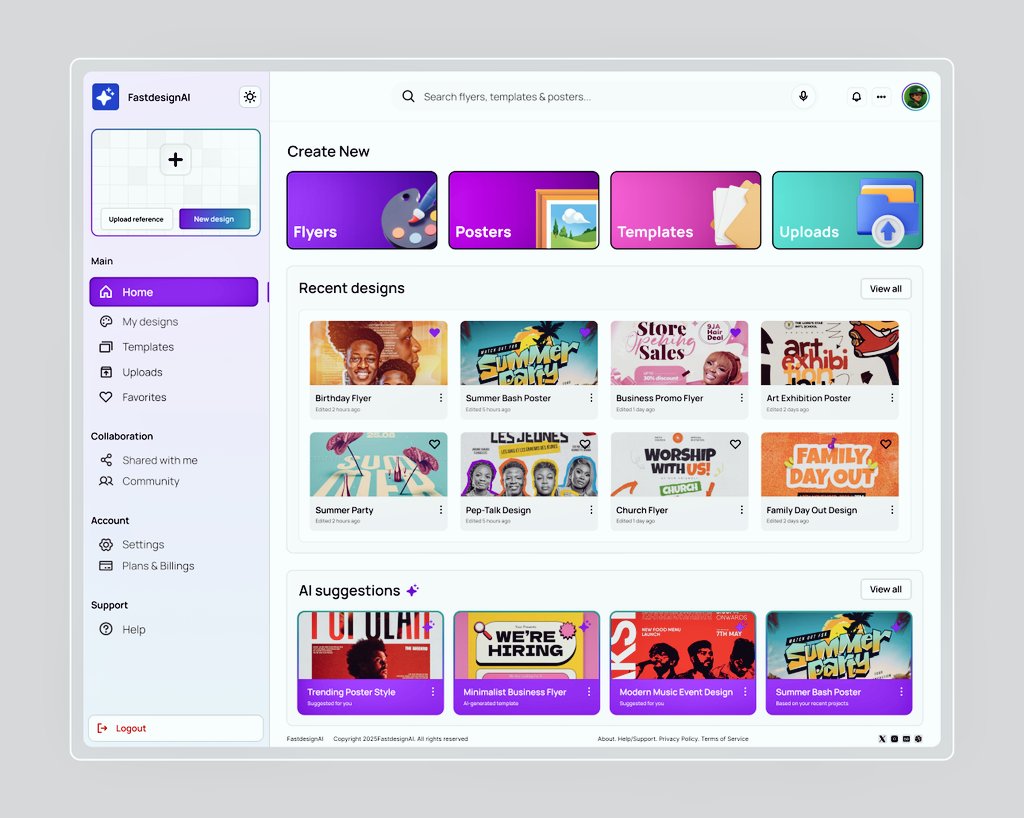Open AI-suggested Summer Bash Poster options menu
This screenshot has height=818, width=1024.
tap(901, 691)
